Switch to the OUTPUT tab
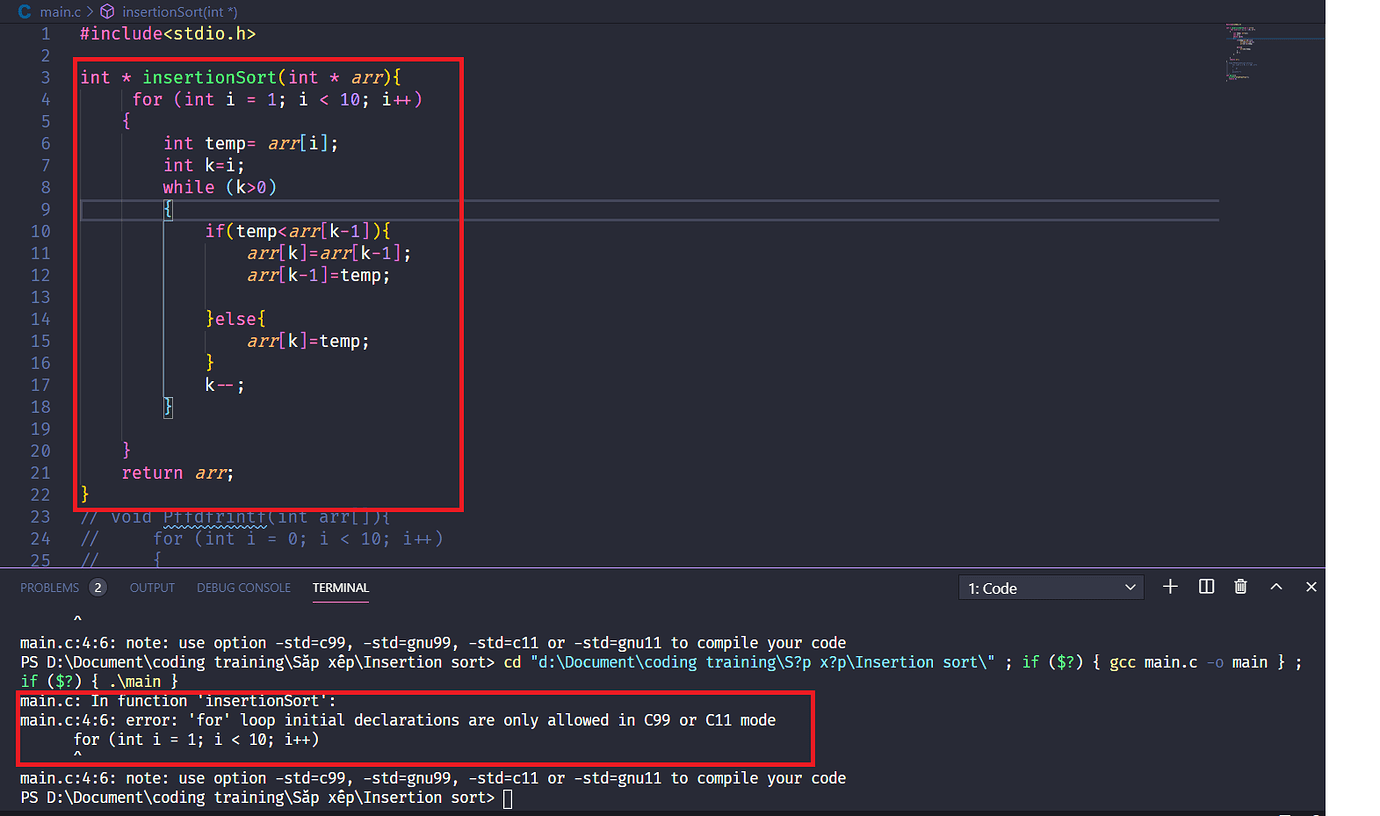This screenshot has height=816, width=1380. [x=152, y=588]
